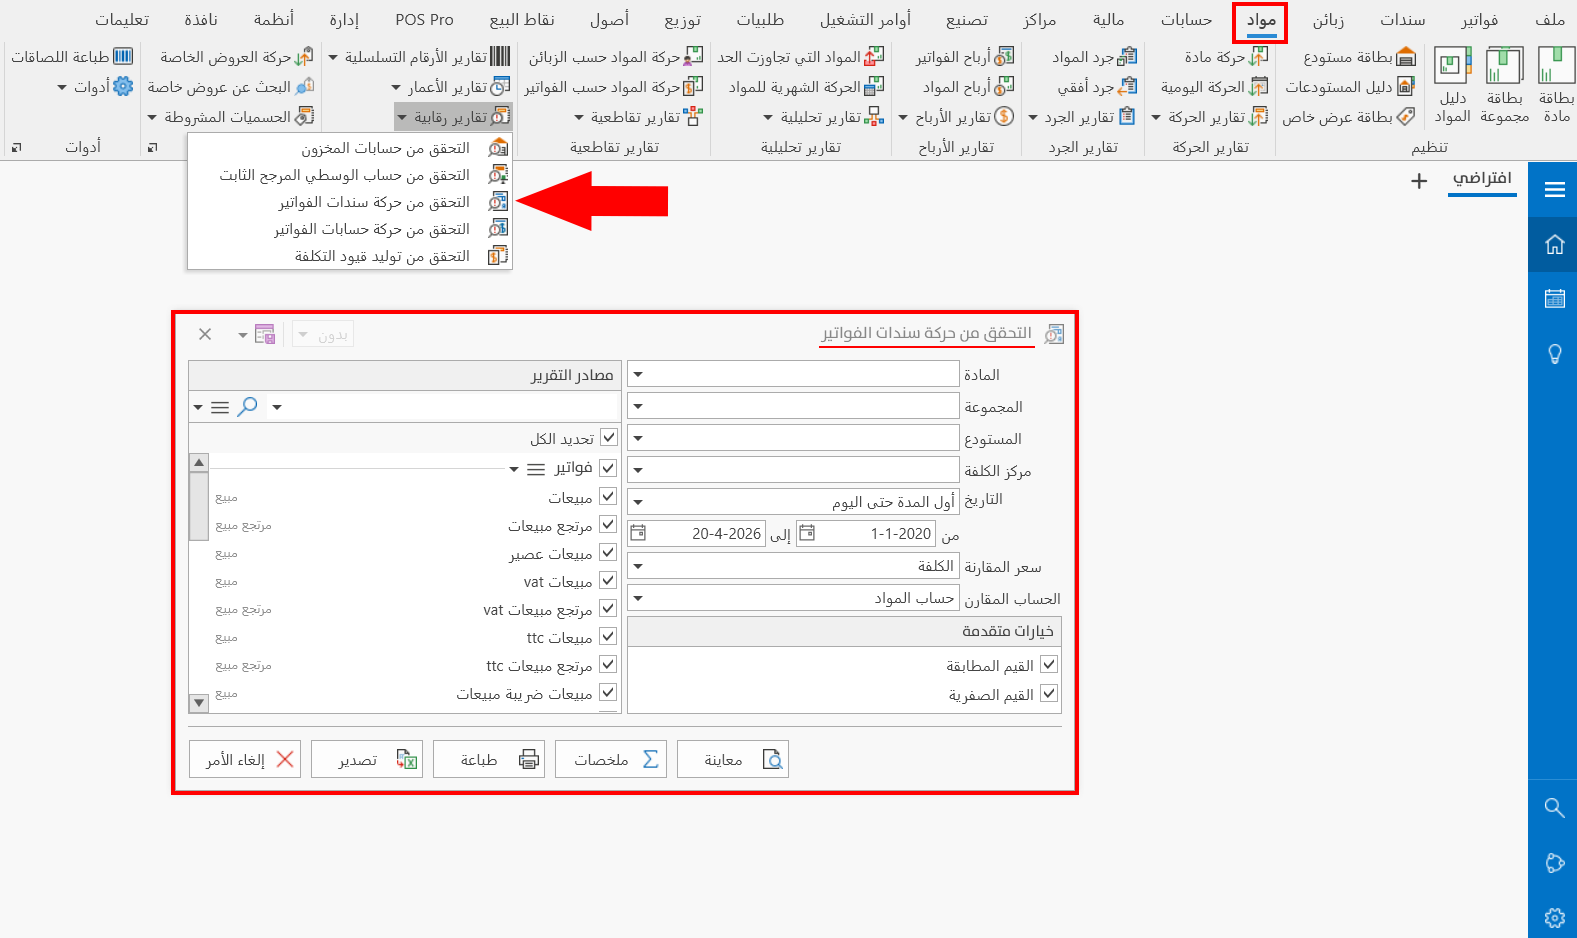
Task: Open المواد التي تجاوزت الحد report
Action: click(801, 57)
